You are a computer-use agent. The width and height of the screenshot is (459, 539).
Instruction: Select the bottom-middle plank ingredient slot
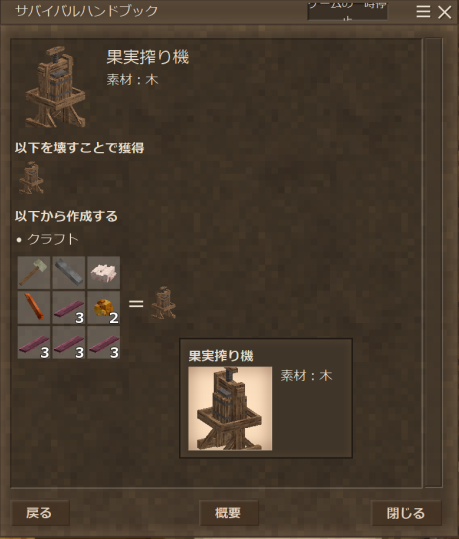click(69, 342)
